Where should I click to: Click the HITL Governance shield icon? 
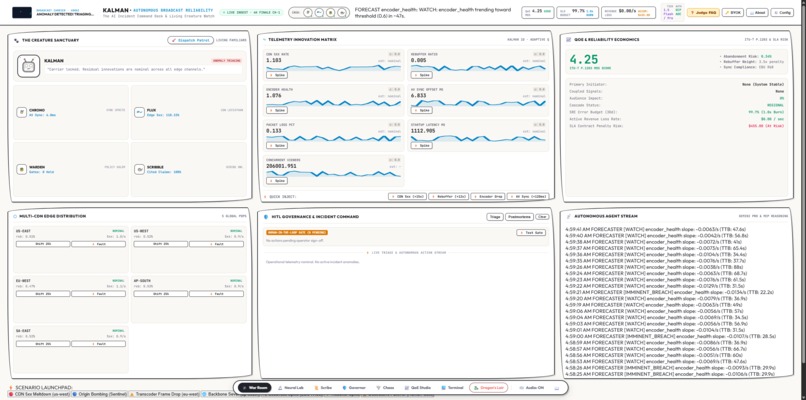(x=266, y=217)
